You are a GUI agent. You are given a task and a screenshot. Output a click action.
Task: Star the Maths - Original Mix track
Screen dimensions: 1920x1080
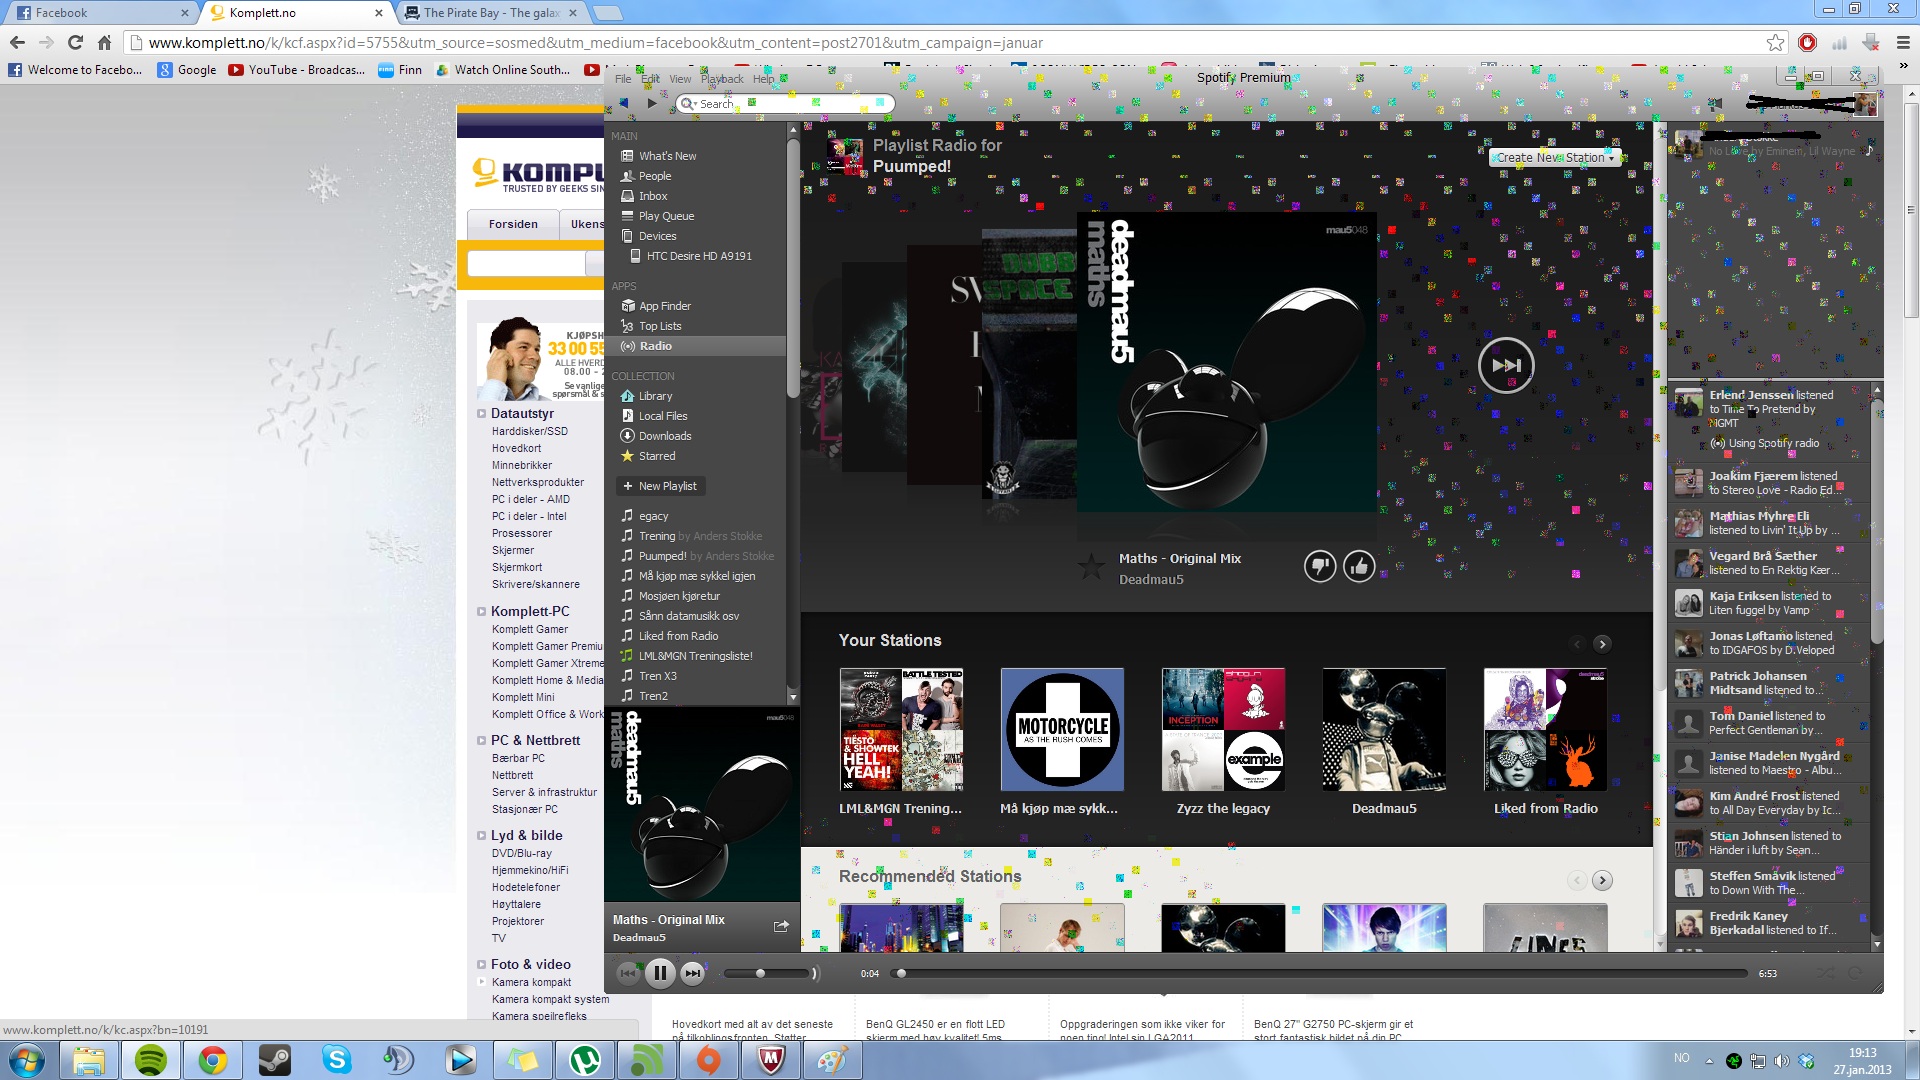point(1091,568)
